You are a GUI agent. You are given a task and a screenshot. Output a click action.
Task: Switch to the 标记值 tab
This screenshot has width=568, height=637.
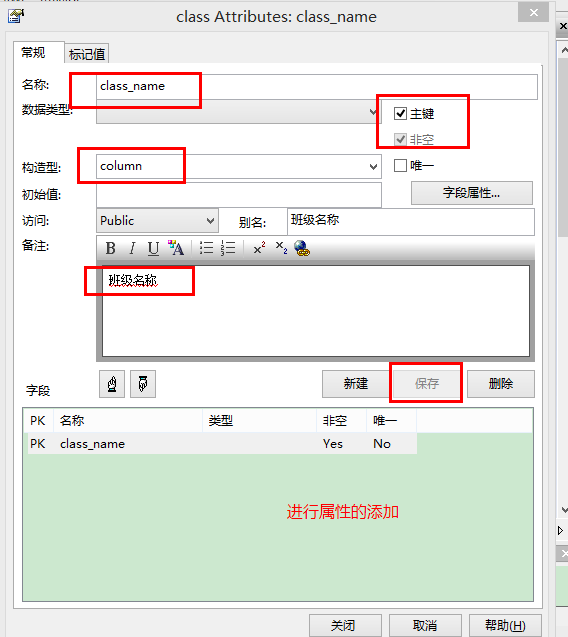[87, 54]
